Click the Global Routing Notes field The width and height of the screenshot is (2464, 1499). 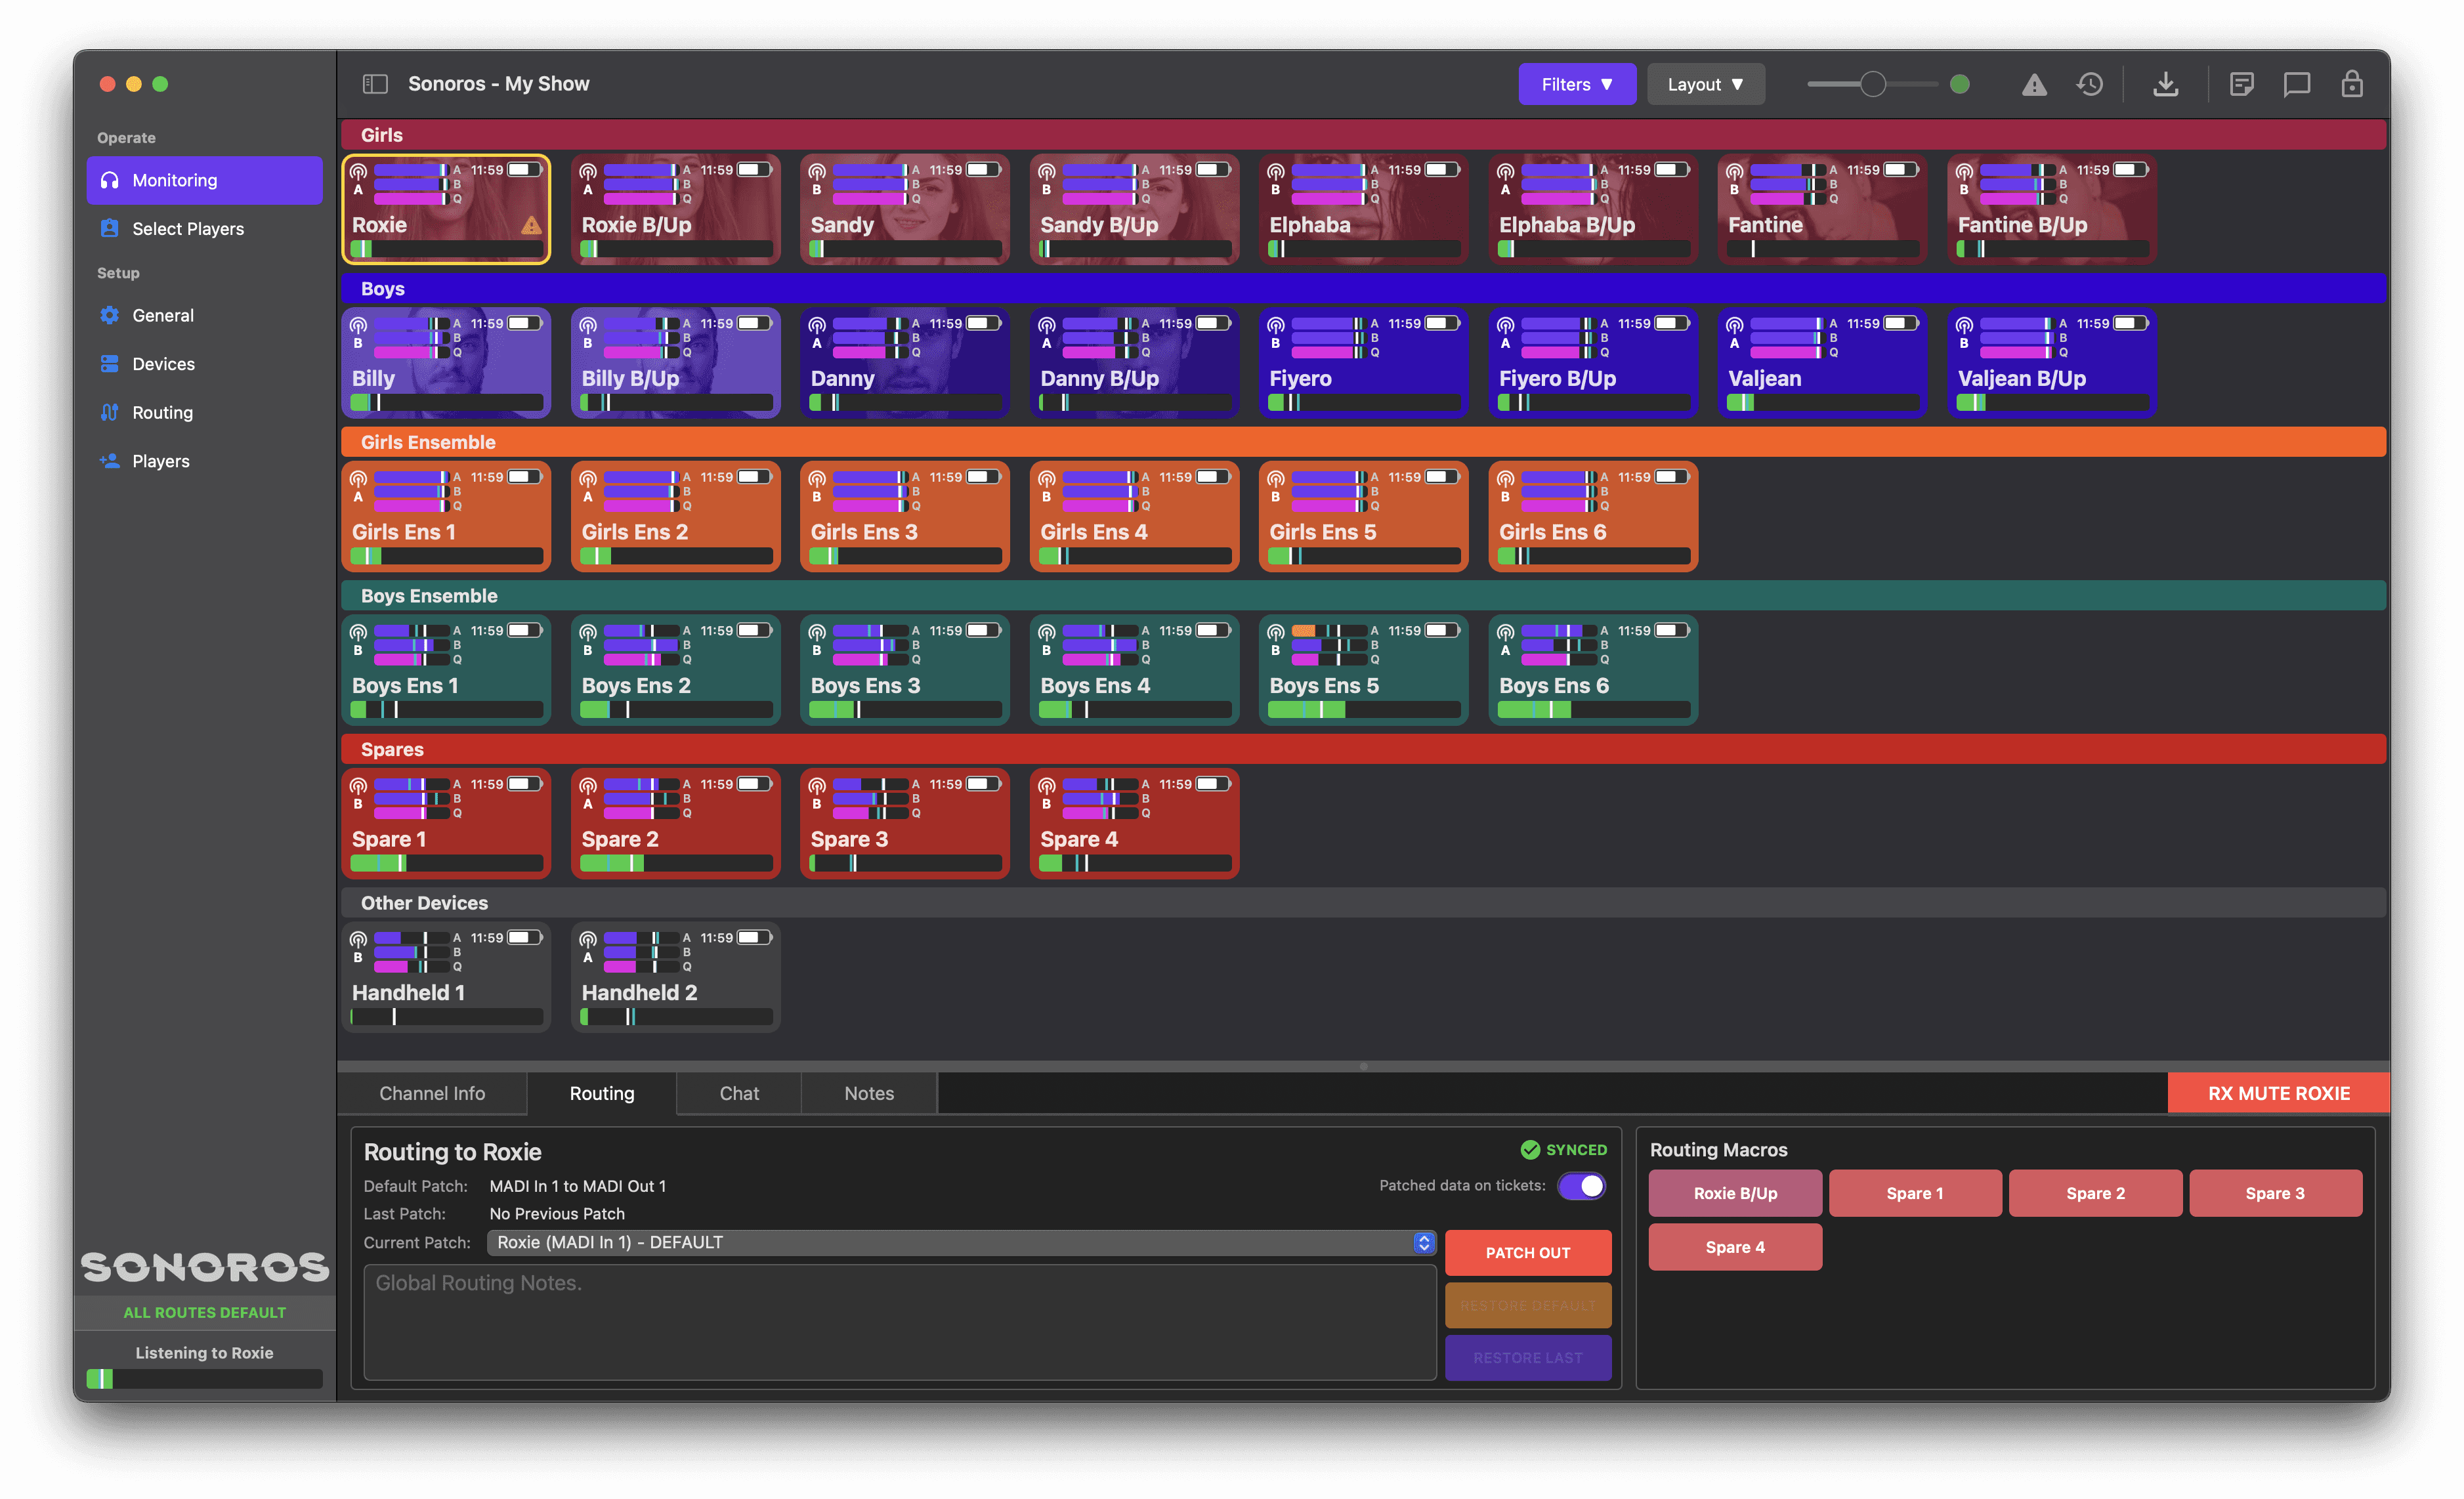pos(900,1322)
